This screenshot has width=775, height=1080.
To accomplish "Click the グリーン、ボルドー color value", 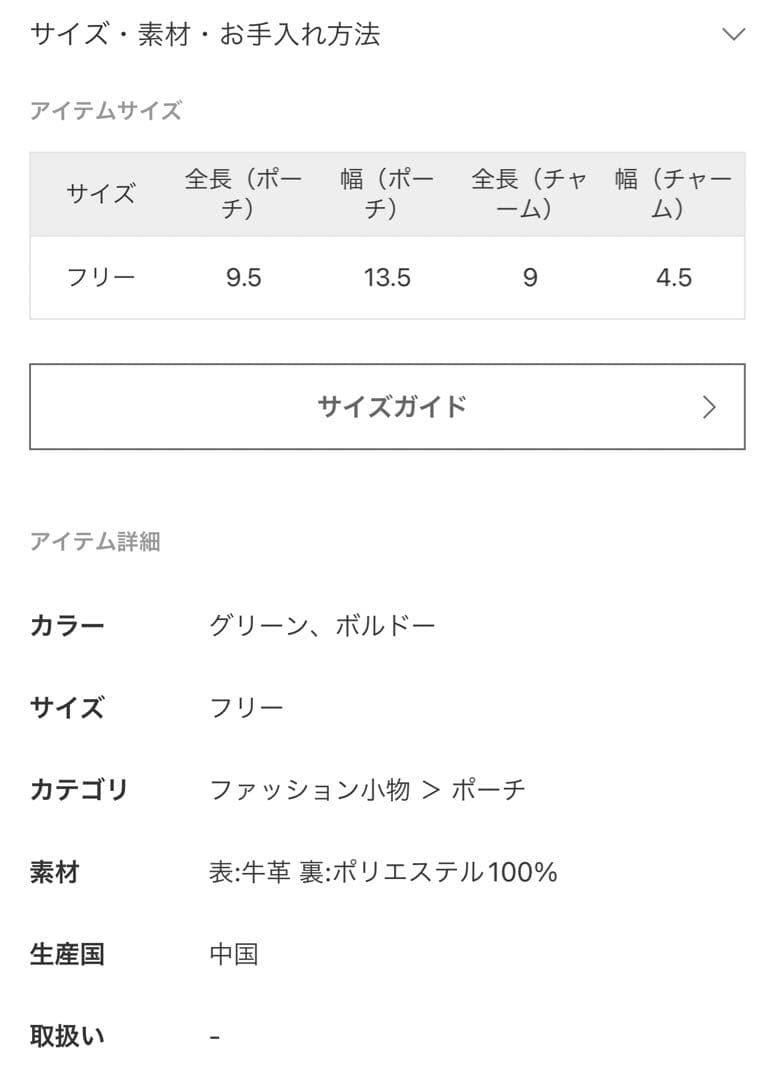I will [322, 627].
